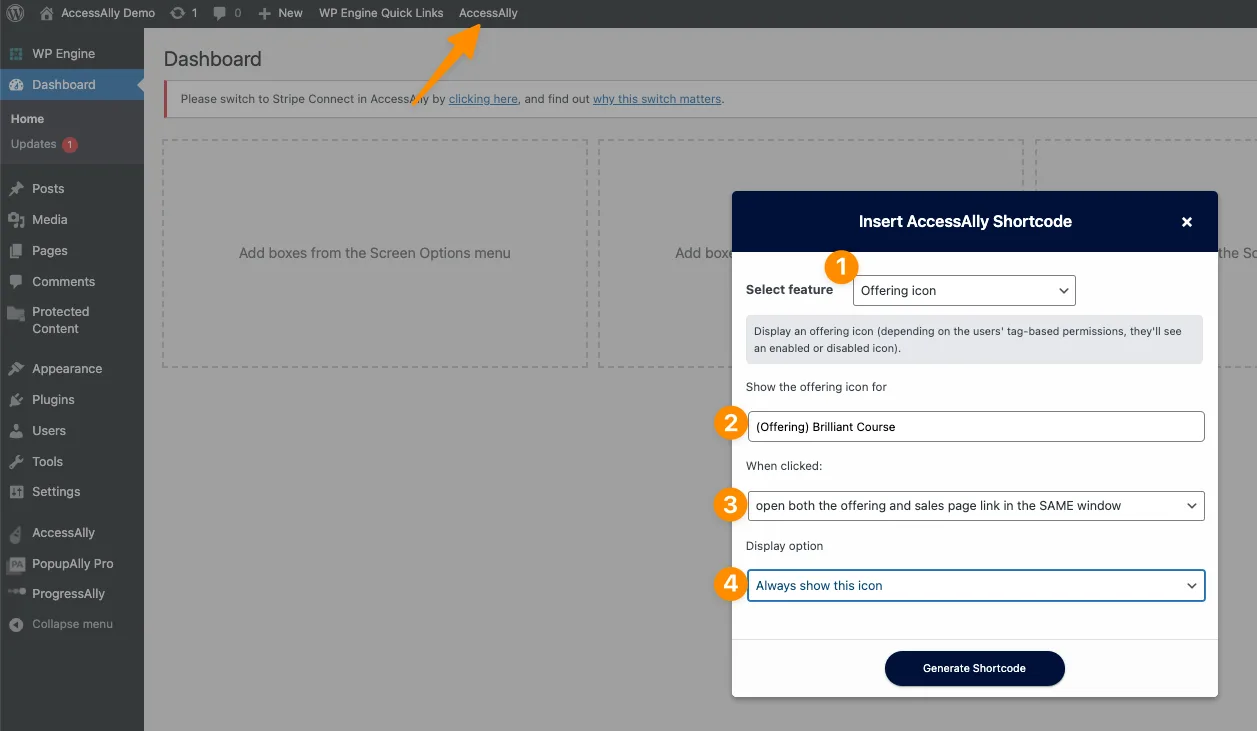Click the Dashboard page heading

(x=213, y=59)
